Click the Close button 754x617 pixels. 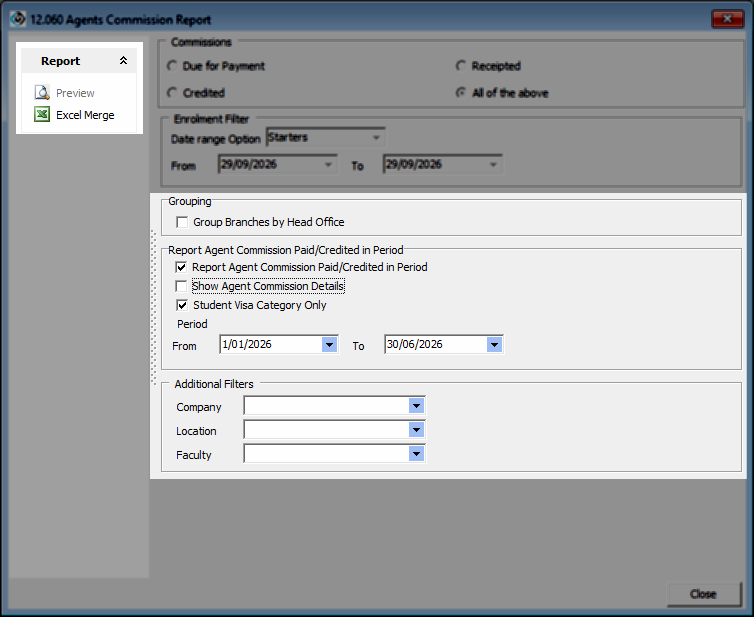click(x=704, y=594)
